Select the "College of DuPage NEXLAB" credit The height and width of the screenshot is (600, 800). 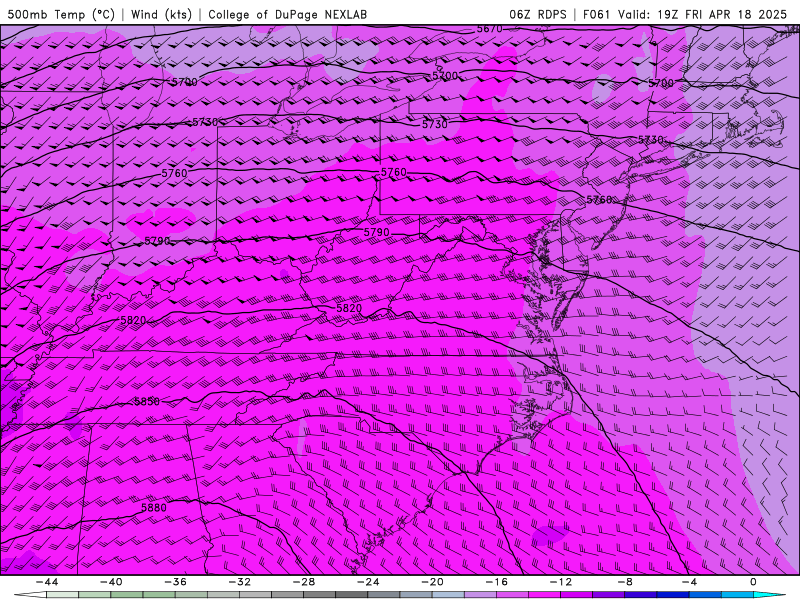click(287, 14)
